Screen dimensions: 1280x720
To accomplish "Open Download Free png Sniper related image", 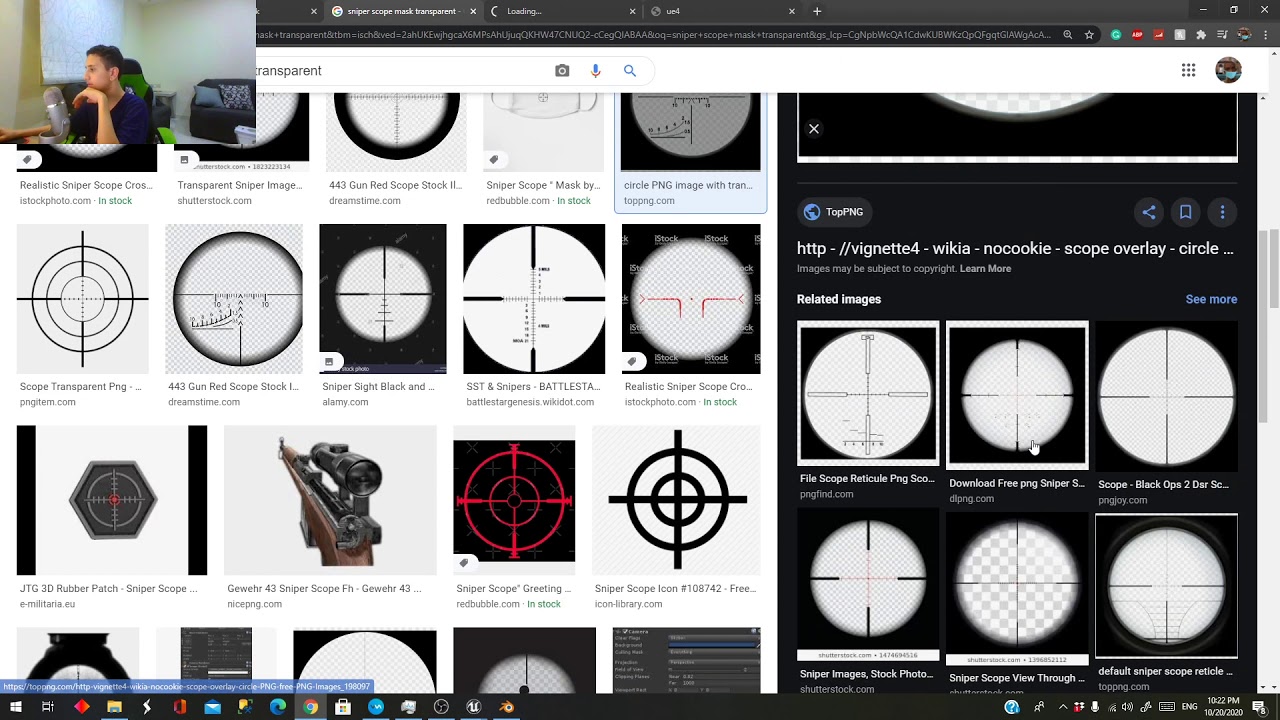I will click(x=1017, y=395).
